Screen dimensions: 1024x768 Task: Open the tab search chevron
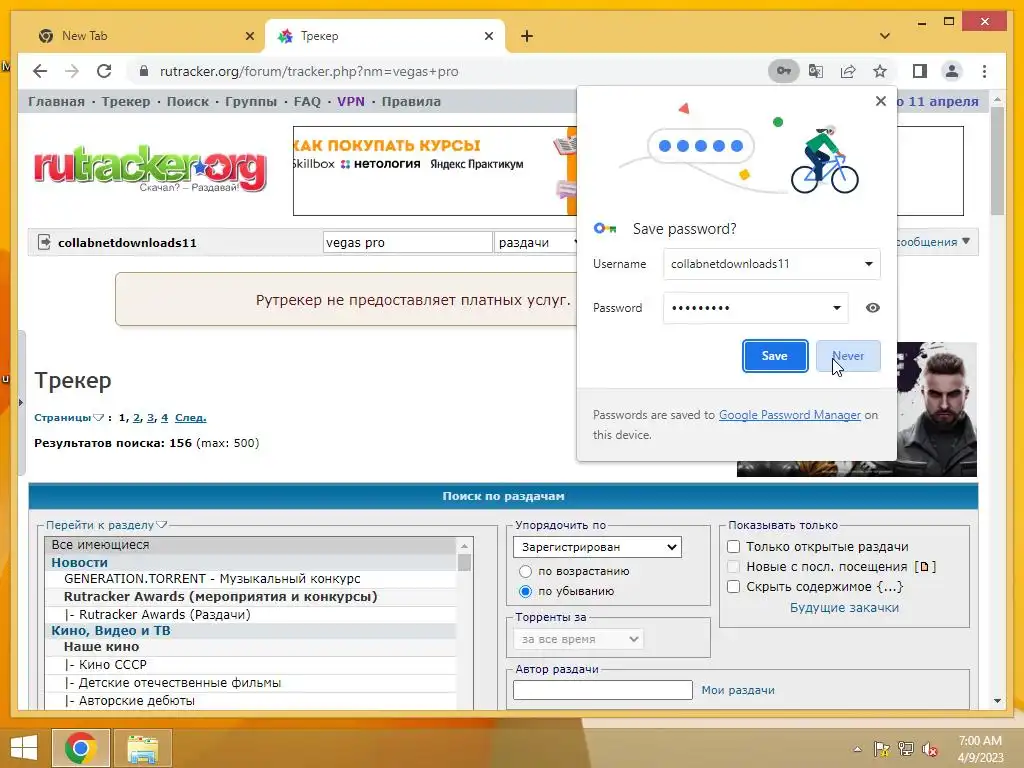(884, 37)
